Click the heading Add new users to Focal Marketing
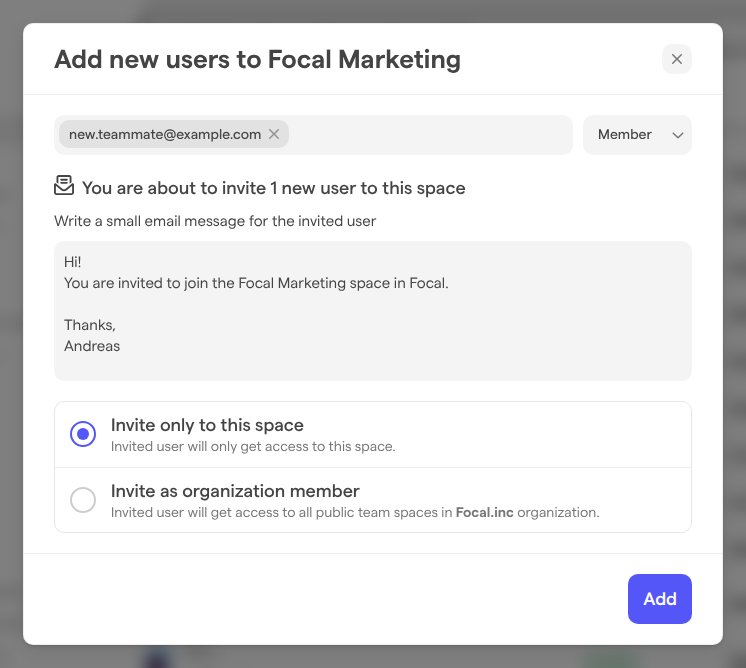The image size is (746, 668). [257, 59]
